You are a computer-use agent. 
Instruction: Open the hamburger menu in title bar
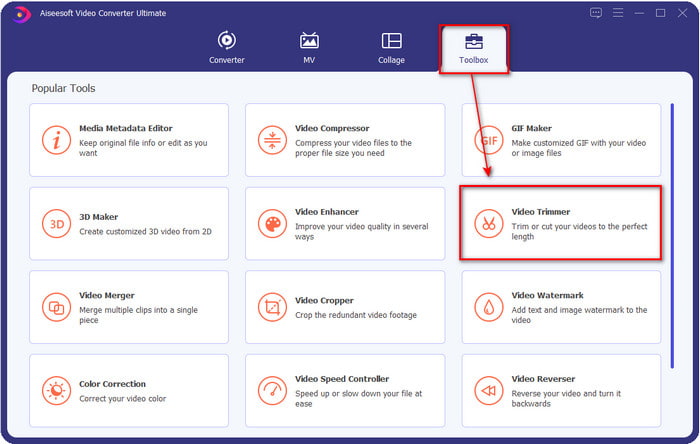(618, 13)
